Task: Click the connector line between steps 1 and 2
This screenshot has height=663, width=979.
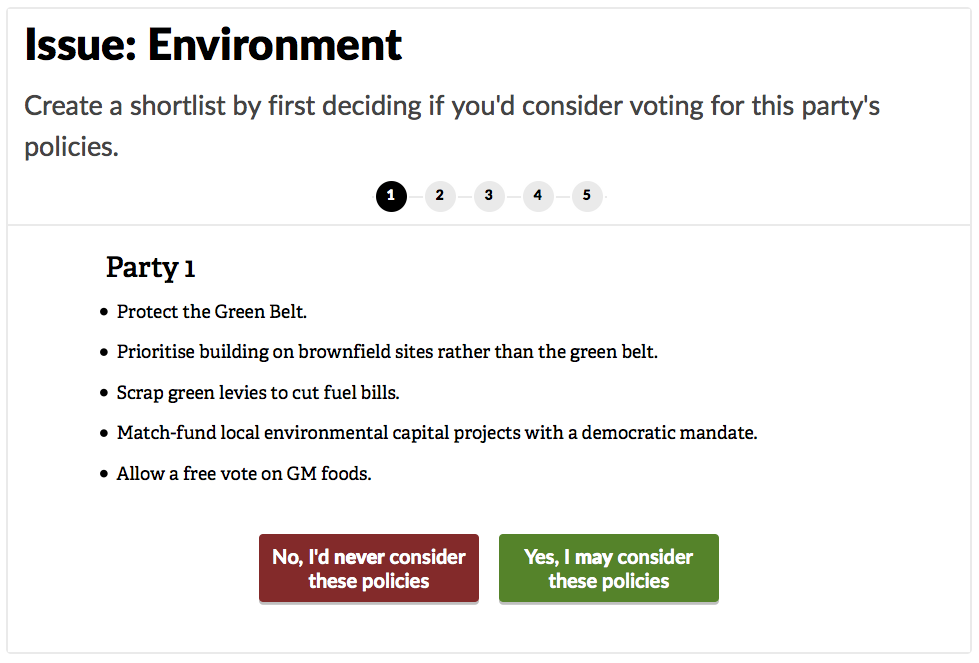Action: click(415, 196)
